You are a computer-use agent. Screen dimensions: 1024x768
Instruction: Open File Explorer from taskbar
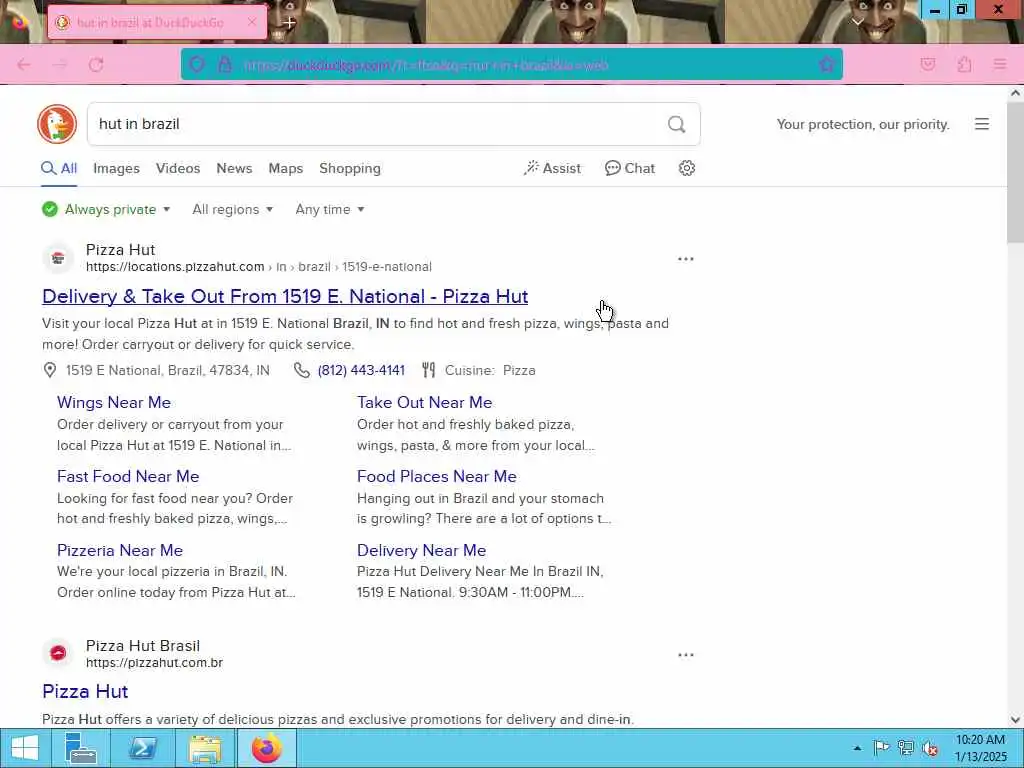coord(204,748)
